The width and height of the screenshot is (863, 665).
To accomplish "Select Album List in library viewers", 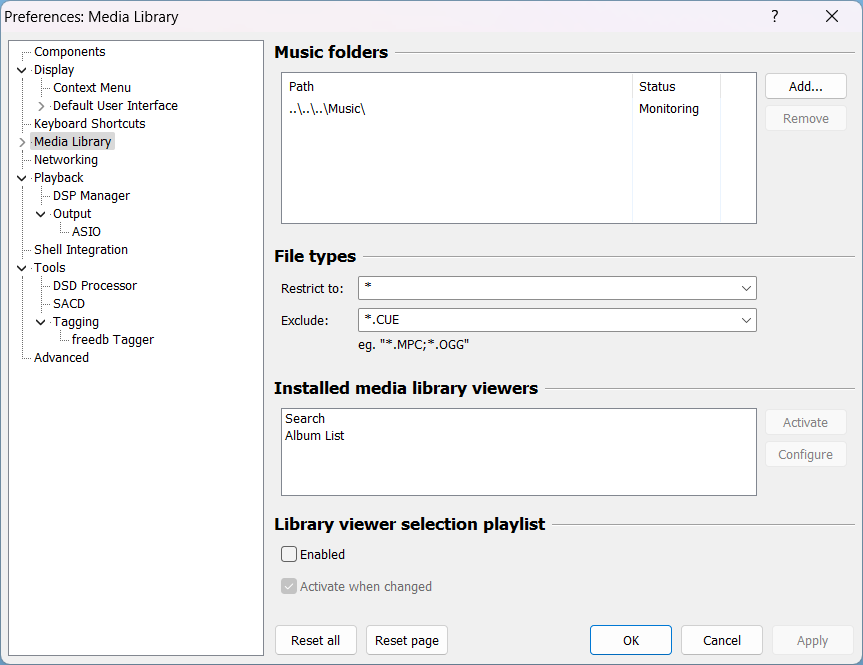I will pyautogui.click(x=314, y=436).
